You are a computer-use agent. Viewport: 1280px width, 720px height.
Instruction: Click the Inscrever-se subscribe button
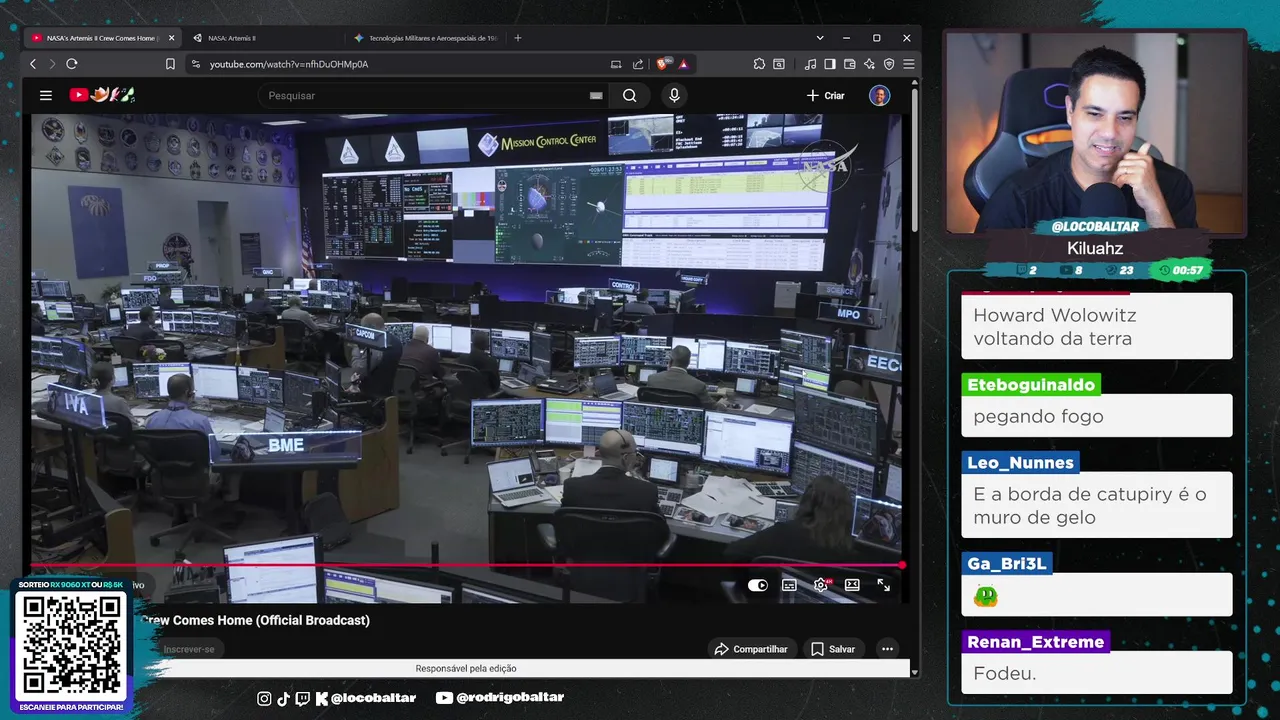coord(189,649)
